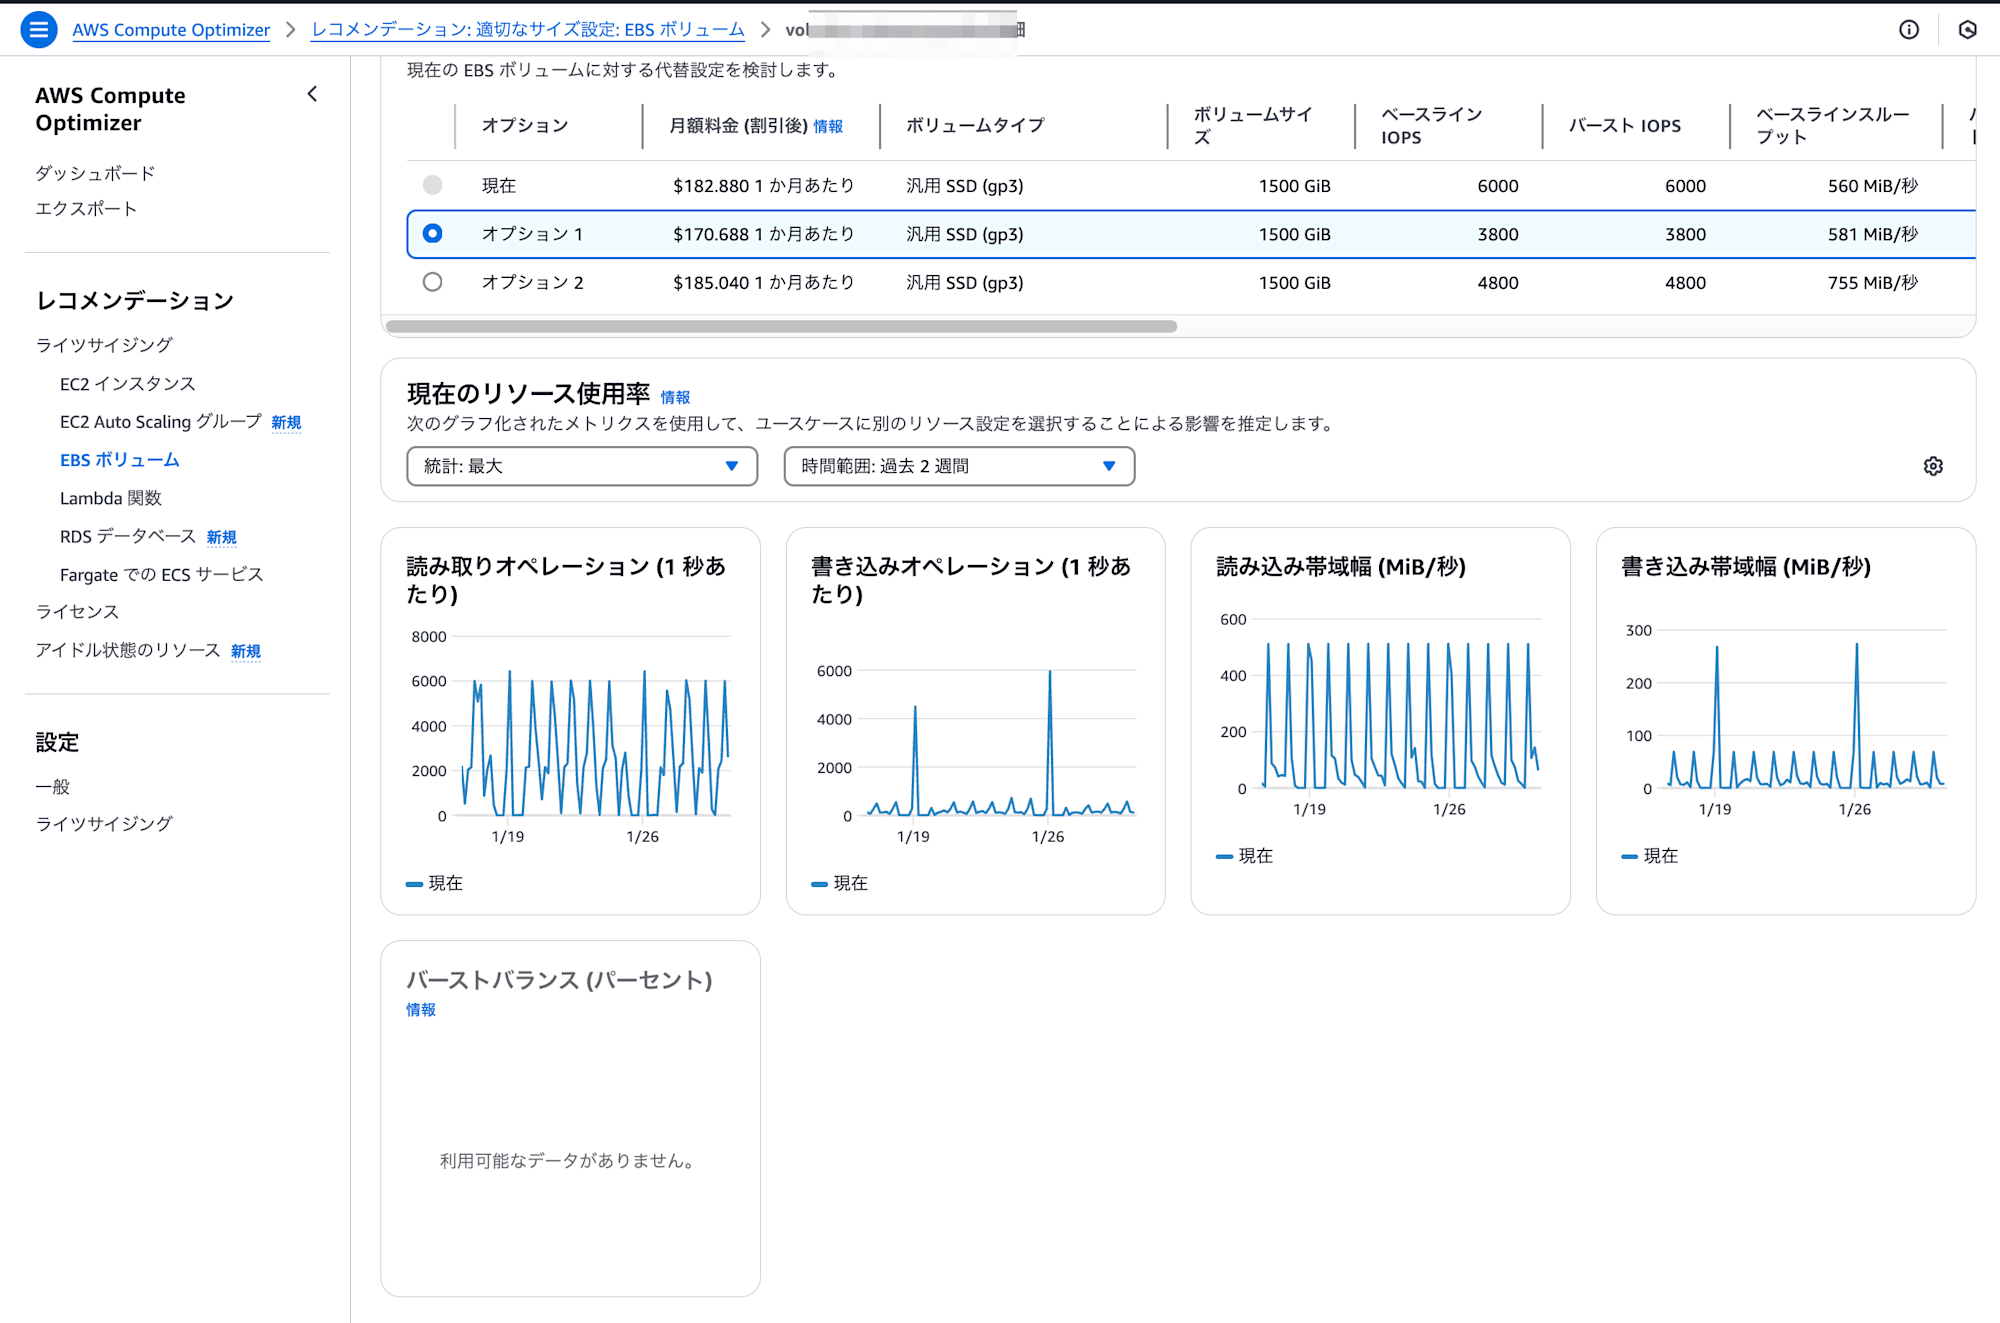Open EC2 Auto Scaling グループ recommendations
The height and width of the screenshot is (1323, 2000).
coord(160,422)
